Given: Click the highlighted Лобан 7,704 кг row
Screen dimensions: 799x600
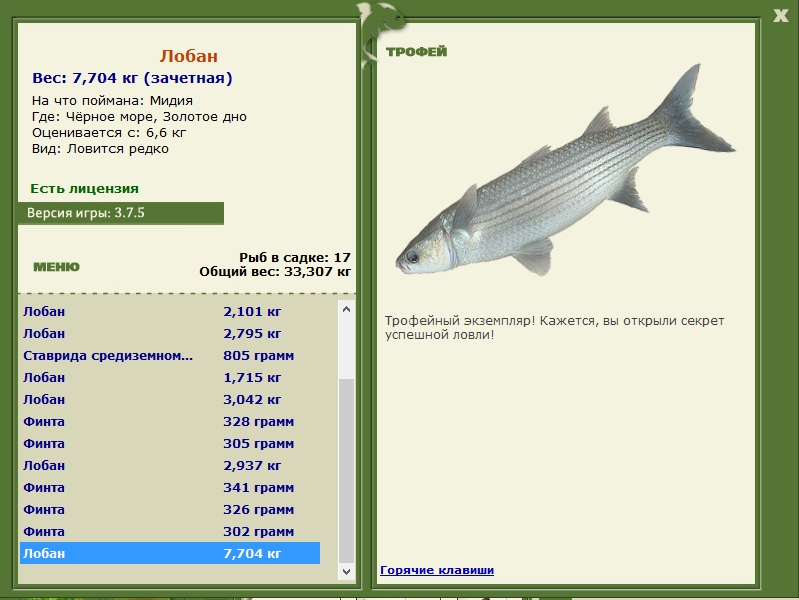Looking at the screenshot, I should point(170,553).
